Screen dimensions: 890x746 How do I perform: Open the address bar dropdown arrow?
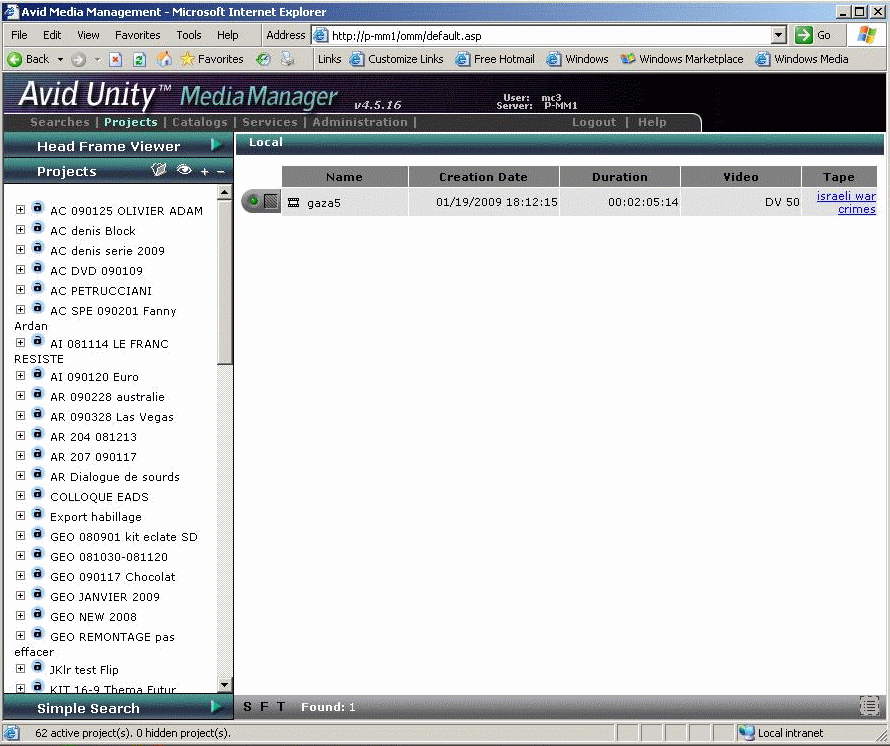[779, 35]
